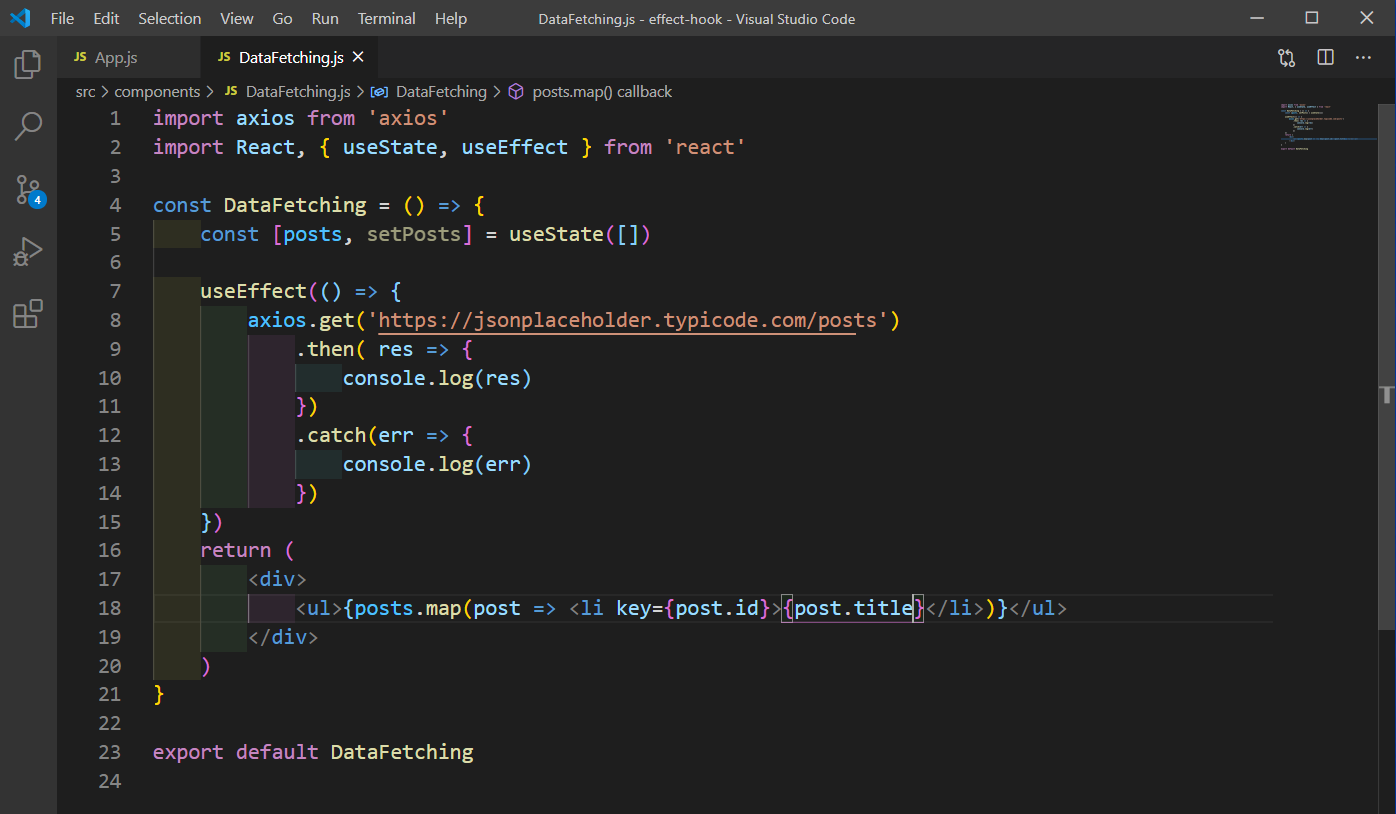Viewport: 1396px width, 814px height.
Task: Click 'posts.map' on line 18
Action: pyautogui.click(x=408, y=608)
